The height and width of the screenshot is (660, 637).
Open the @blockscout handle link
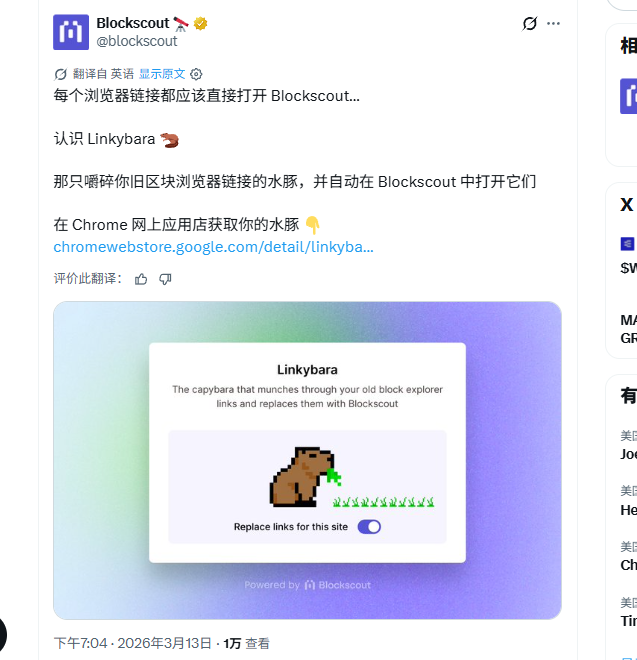coord(137,41)
